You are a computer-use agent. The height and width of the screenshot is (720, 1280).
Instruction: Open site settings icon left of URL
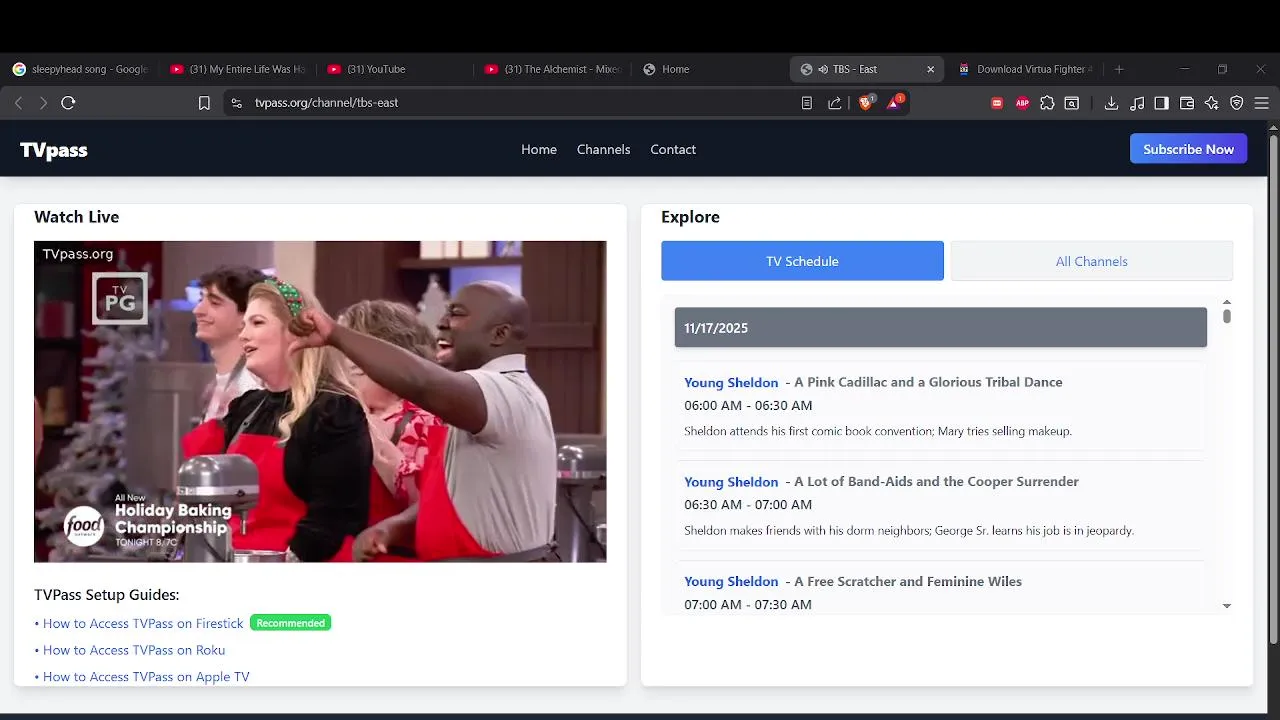click(237, 103)
